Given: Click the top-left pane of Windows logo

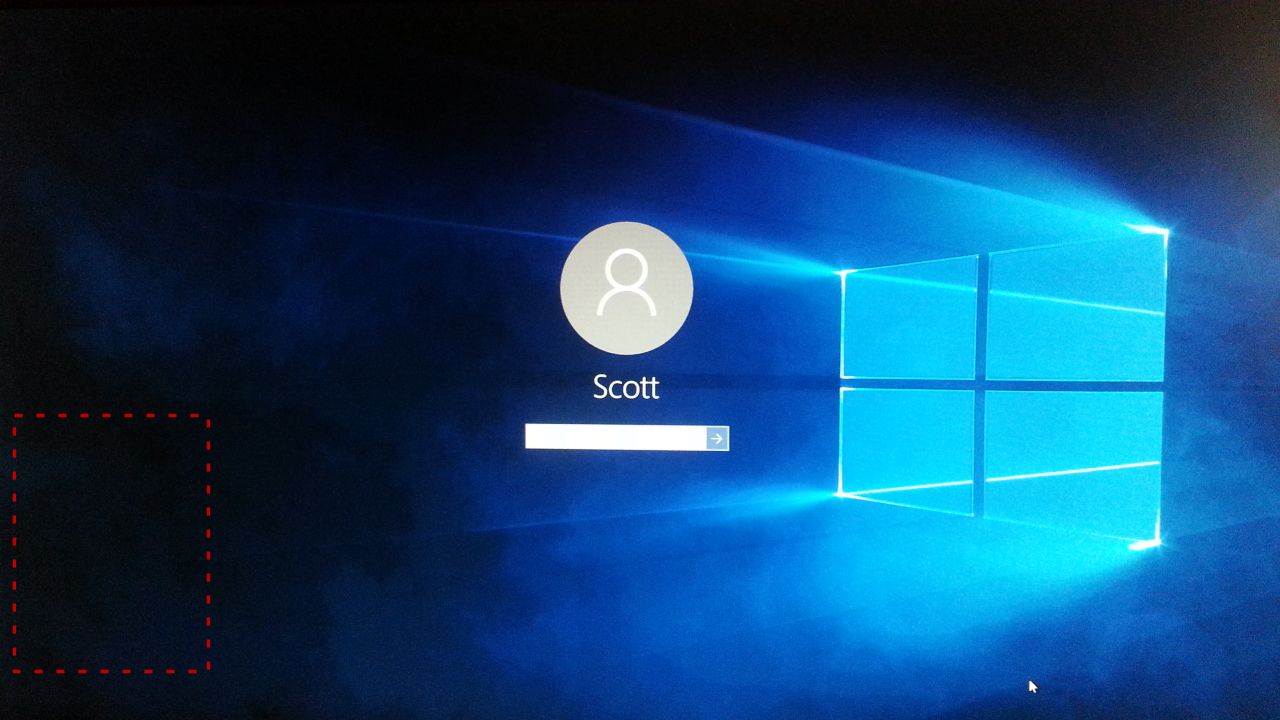Looking at the screenshot, I should [x=908, y=318].
